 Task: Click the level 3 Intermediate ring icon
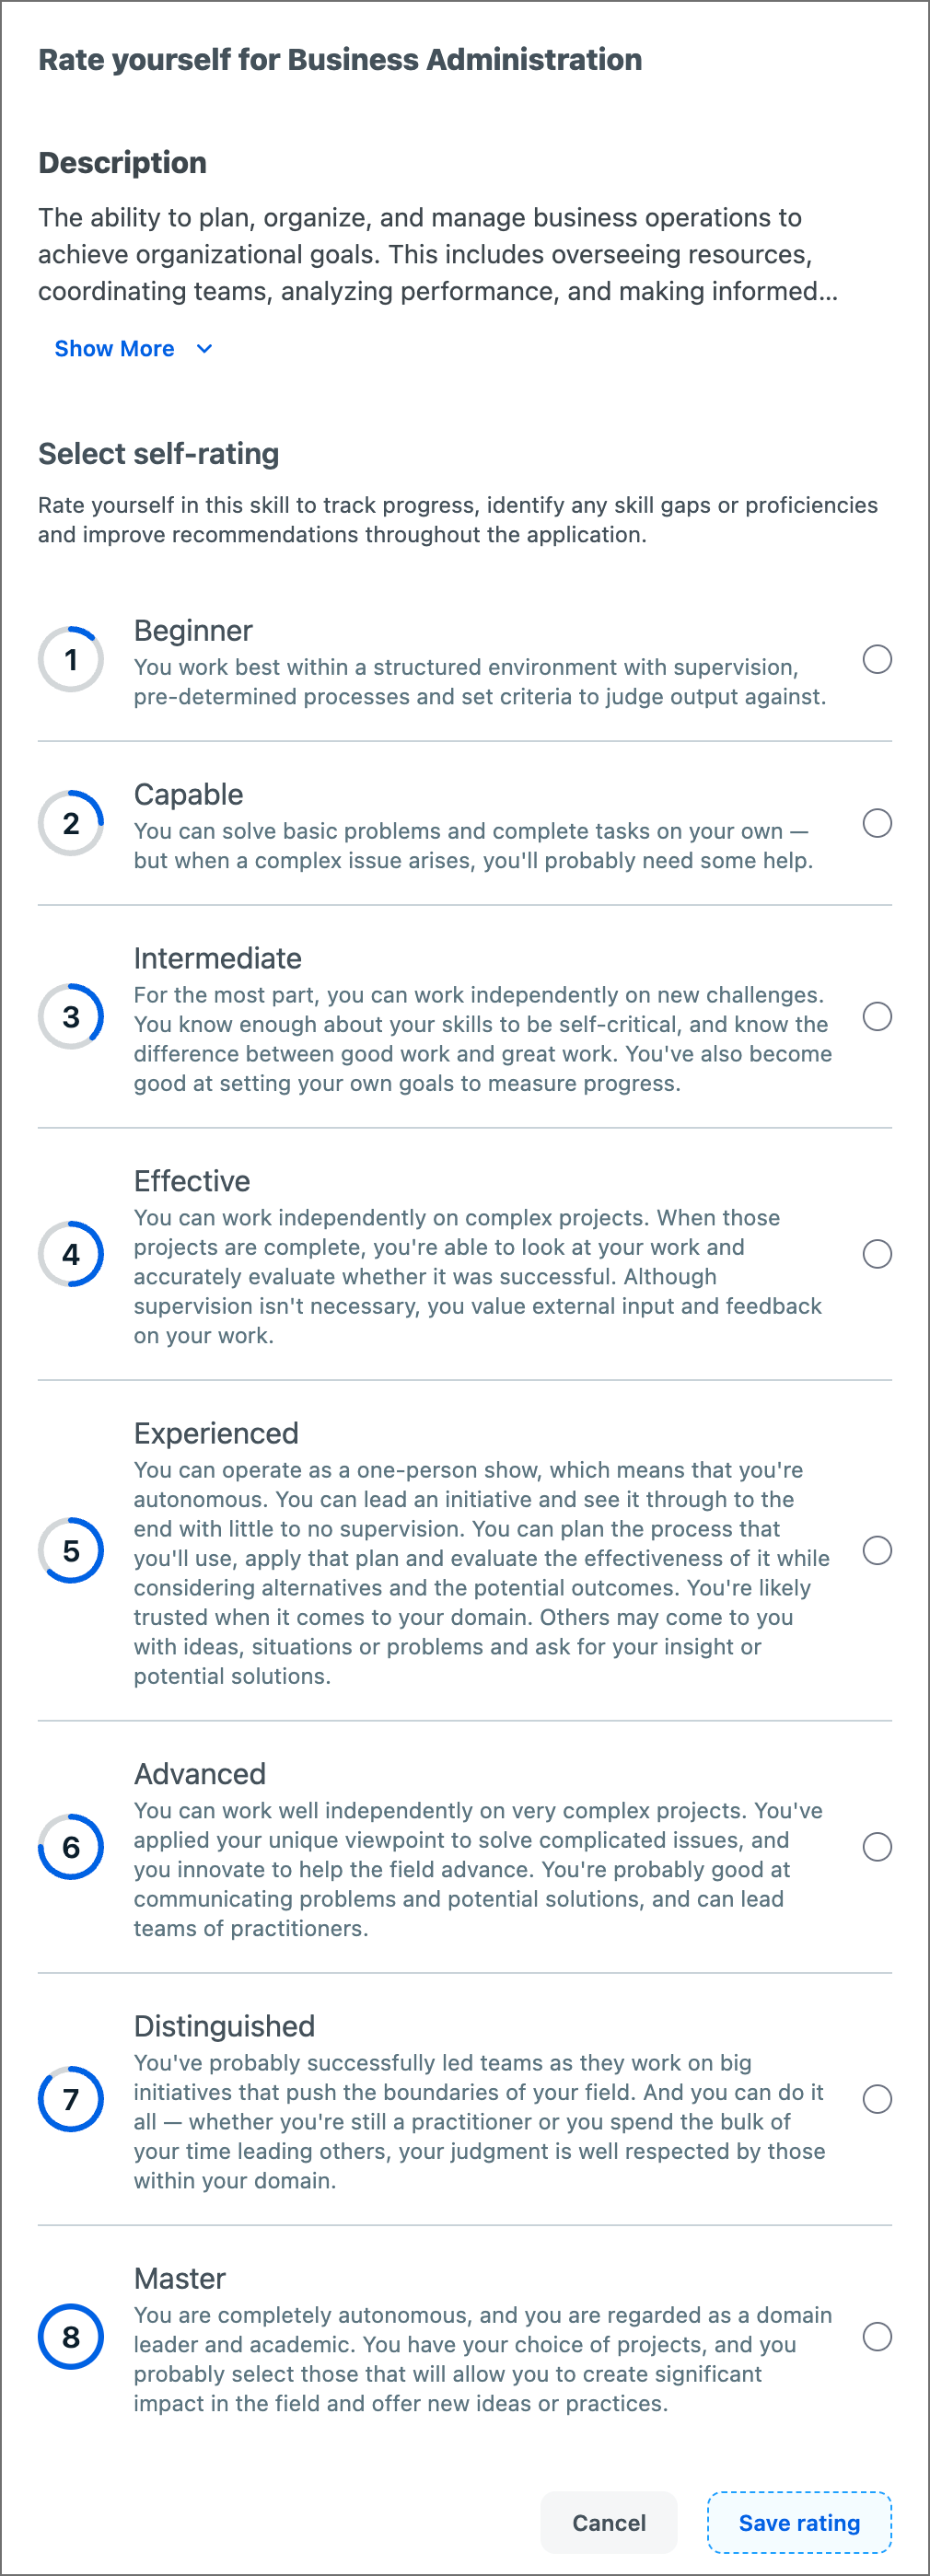(x=71, y=1016)
